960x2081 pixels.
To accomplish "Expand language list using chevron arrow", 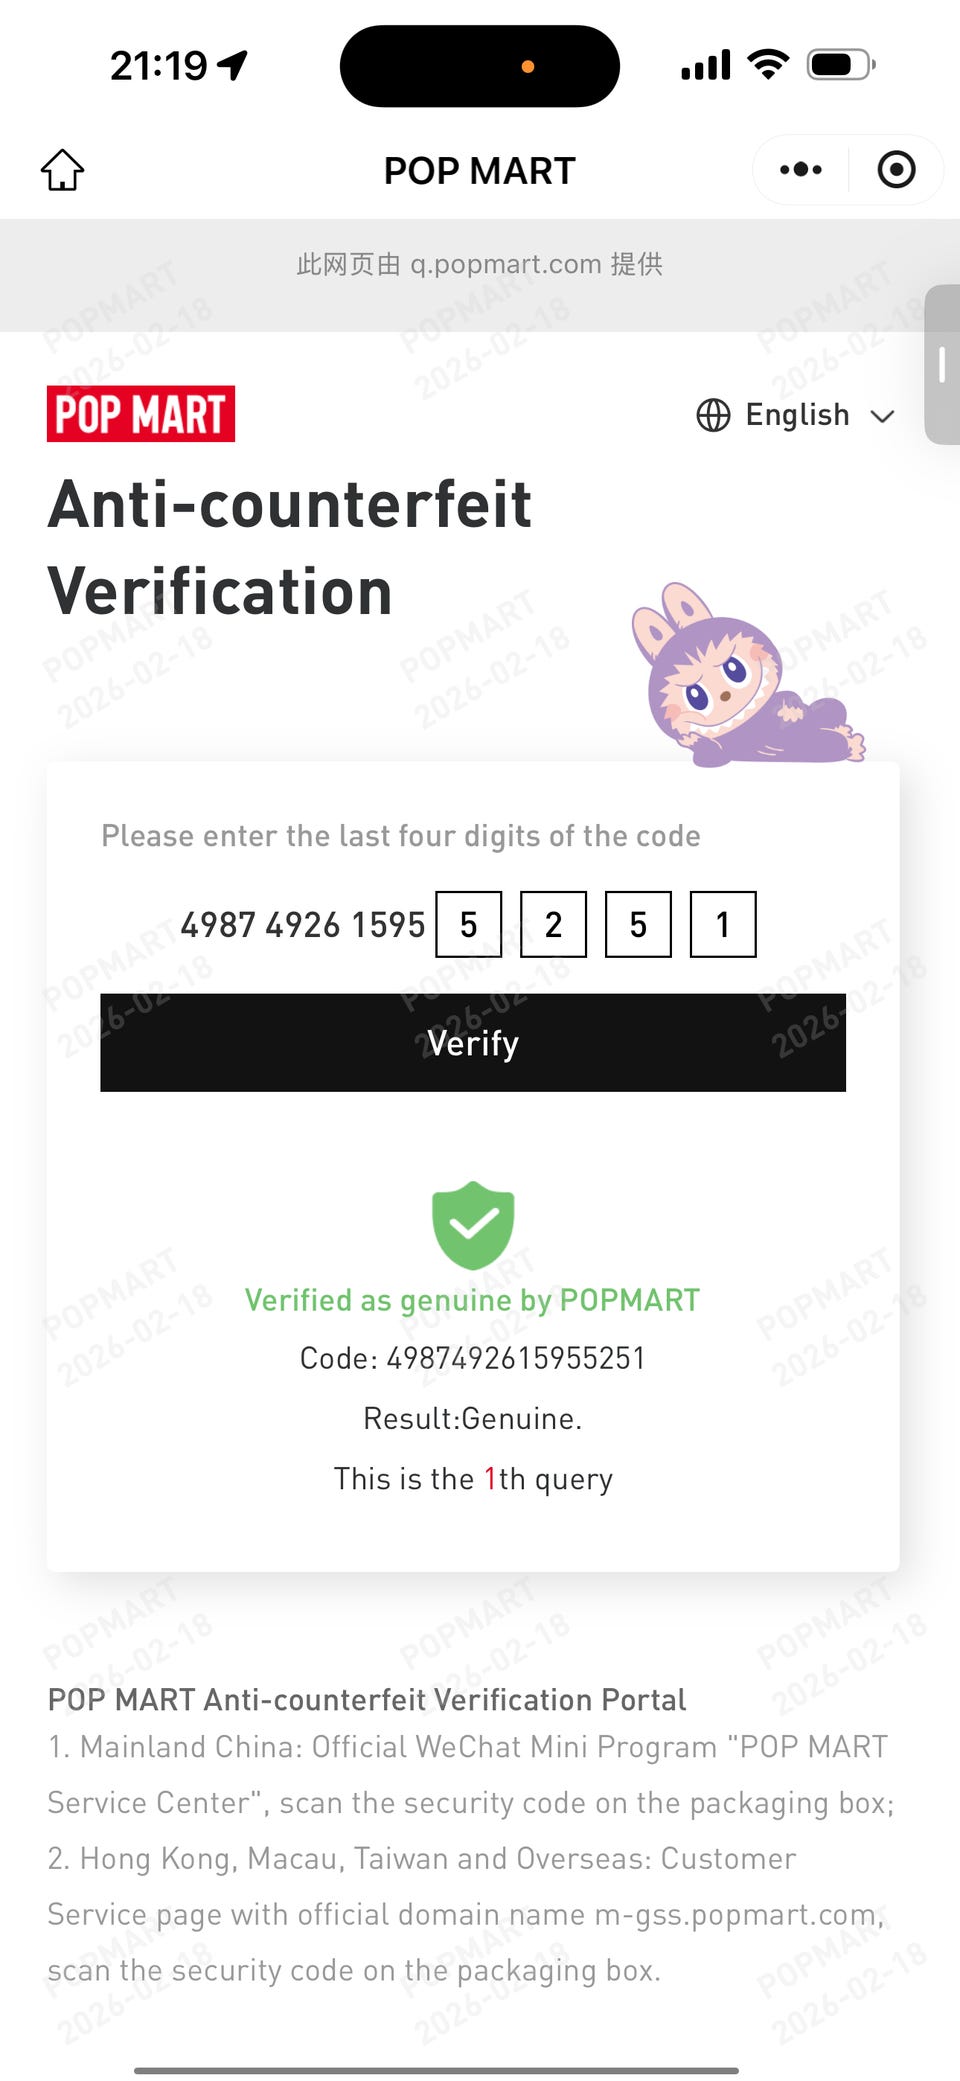I will tap(882, 416).
